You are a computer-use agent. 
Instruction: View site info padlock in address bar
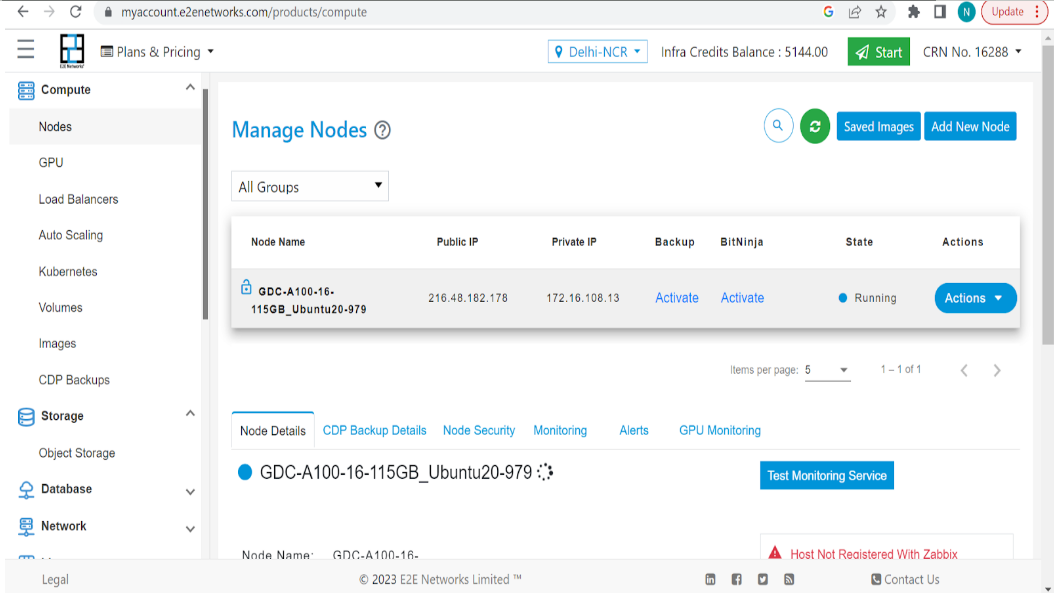(x=108, y=12)
